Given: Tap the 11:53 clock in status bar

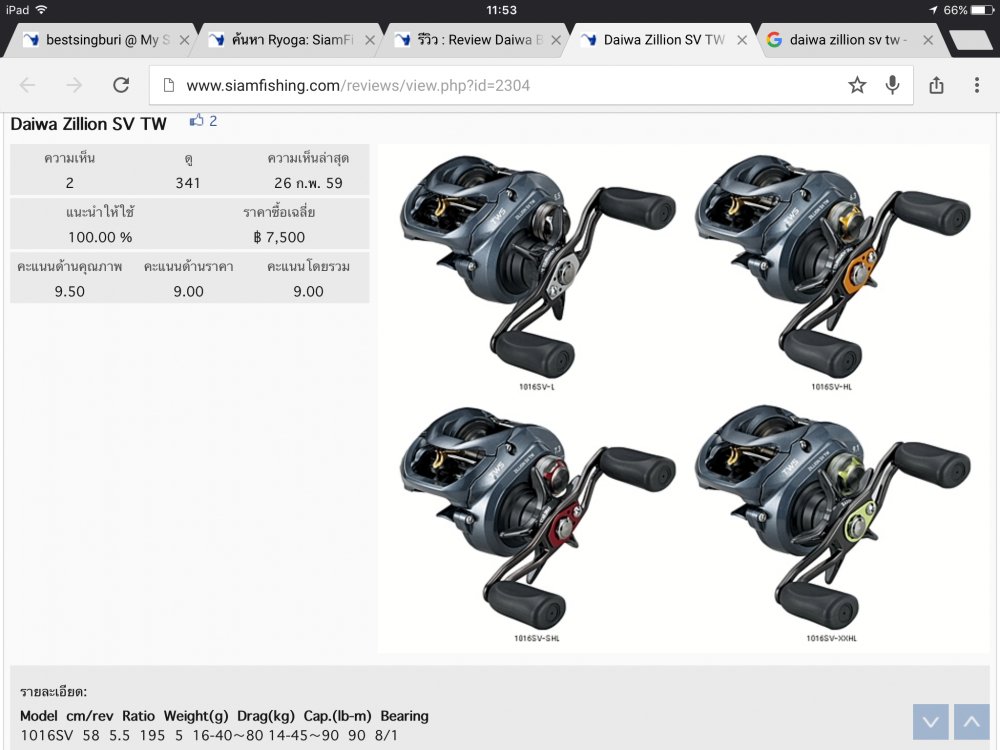Looking at the screenshot, I should 501,10.
